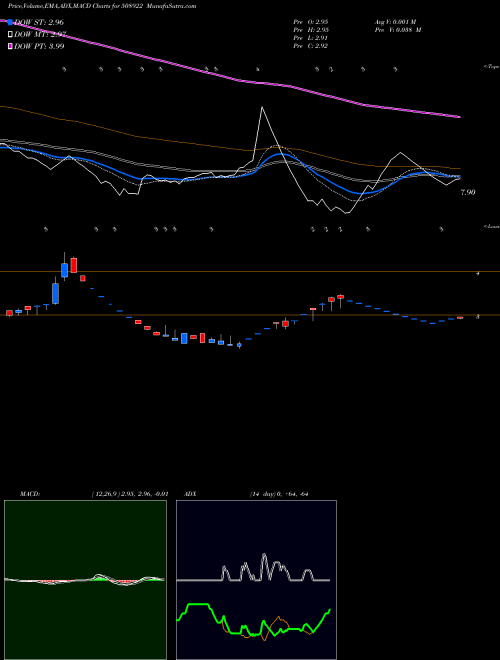
Task: Click the price level 4 axis label
Action: 477,274
